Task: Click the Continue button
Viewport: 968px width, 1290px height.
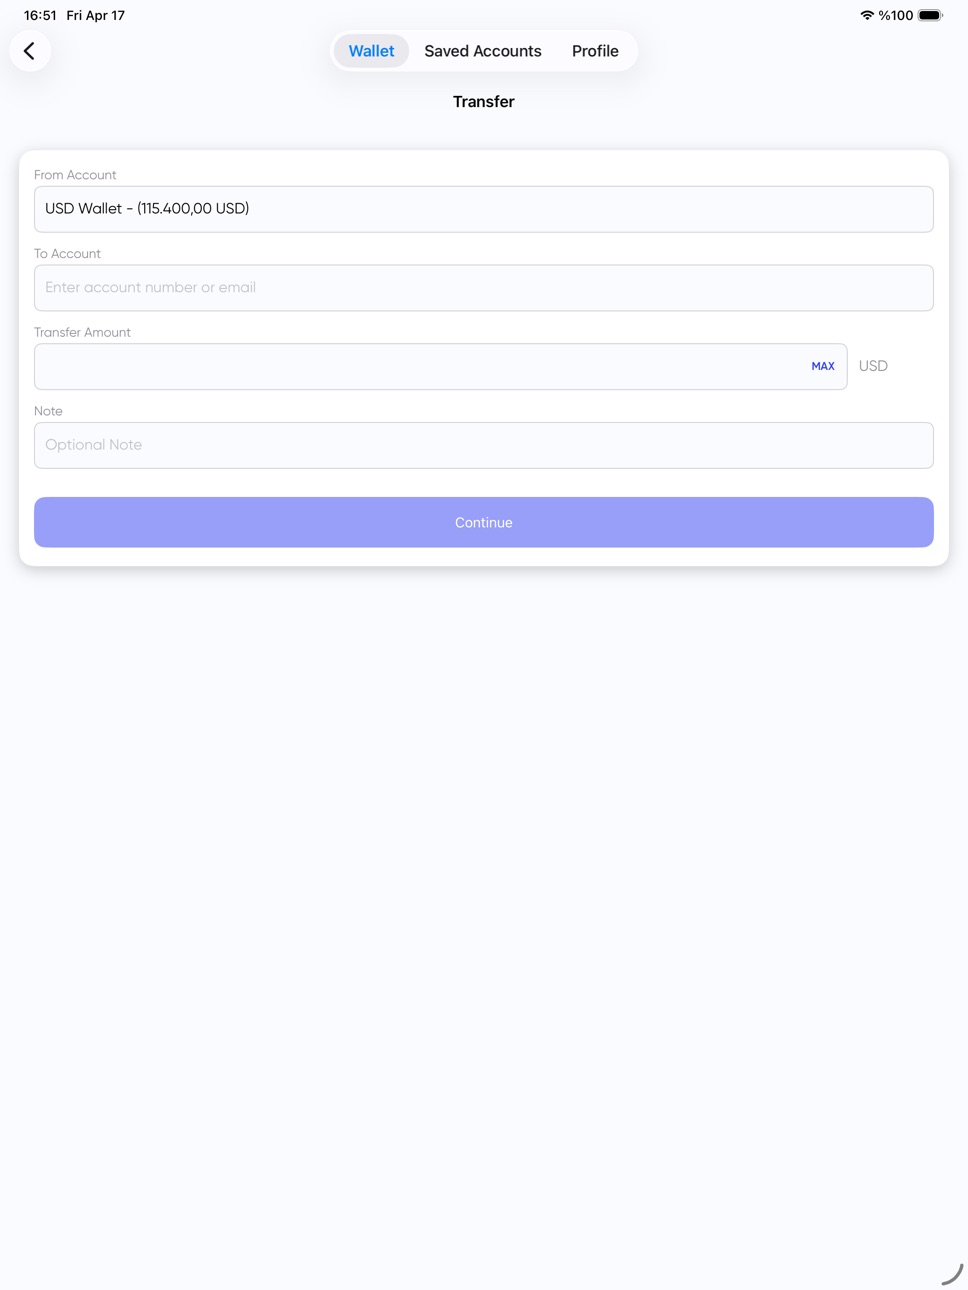Action: 484,522
